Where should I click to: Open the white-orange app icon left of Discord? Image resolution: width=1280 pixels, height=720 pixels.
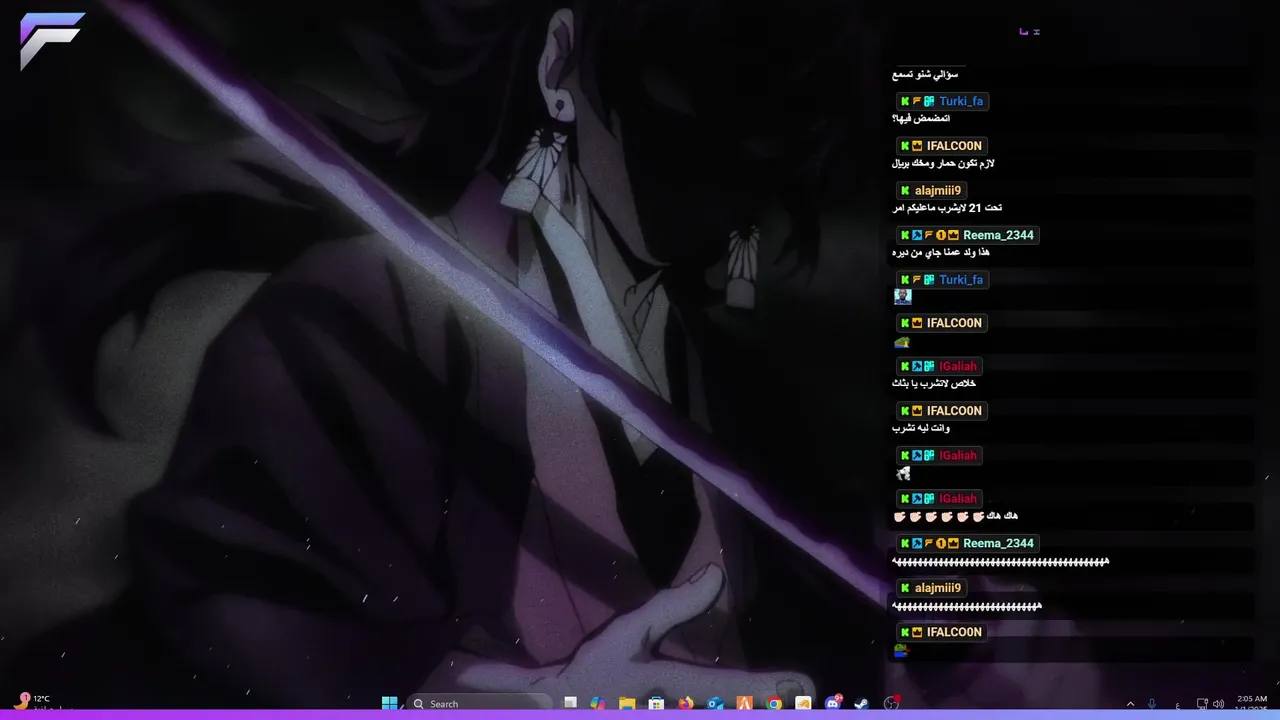tap(803, 703)
